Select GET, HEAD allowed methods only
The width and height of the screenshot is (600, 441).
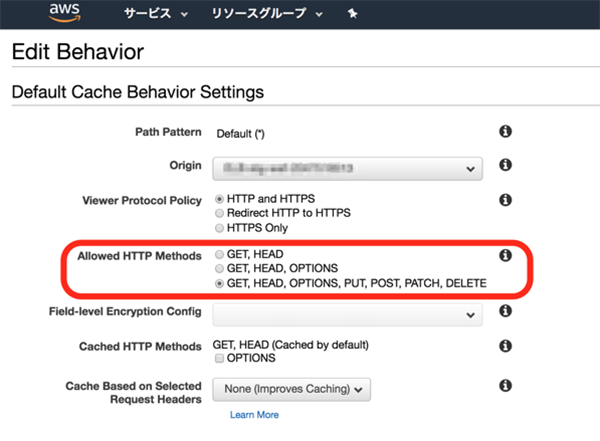tap(220, 256)
